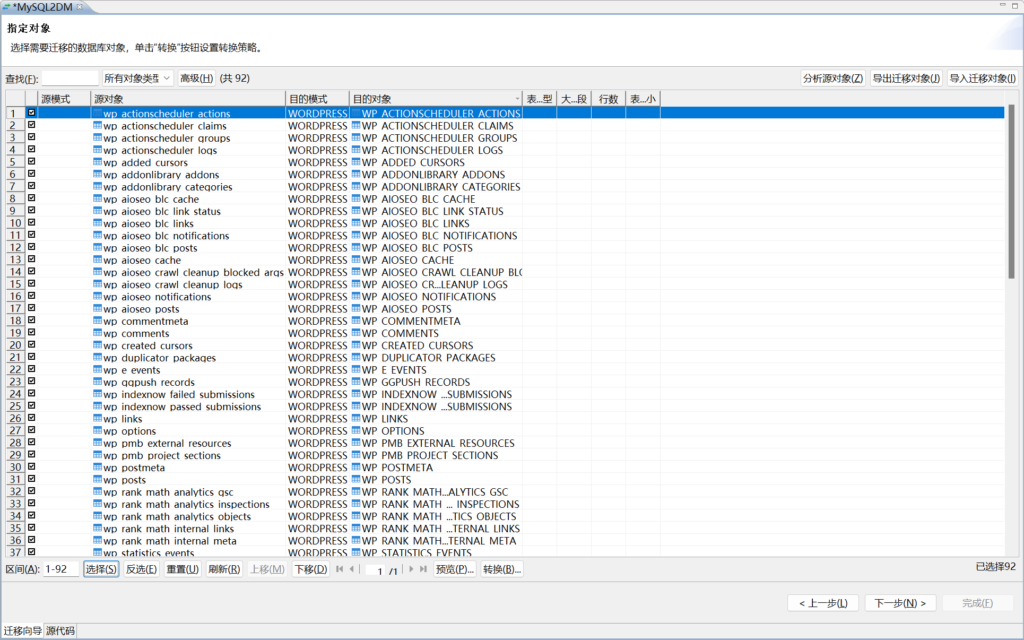This screenshot has height=640, width=1024.
Task: Click the table icon beside wp_comments source object
Action: [x=97, y=334]
